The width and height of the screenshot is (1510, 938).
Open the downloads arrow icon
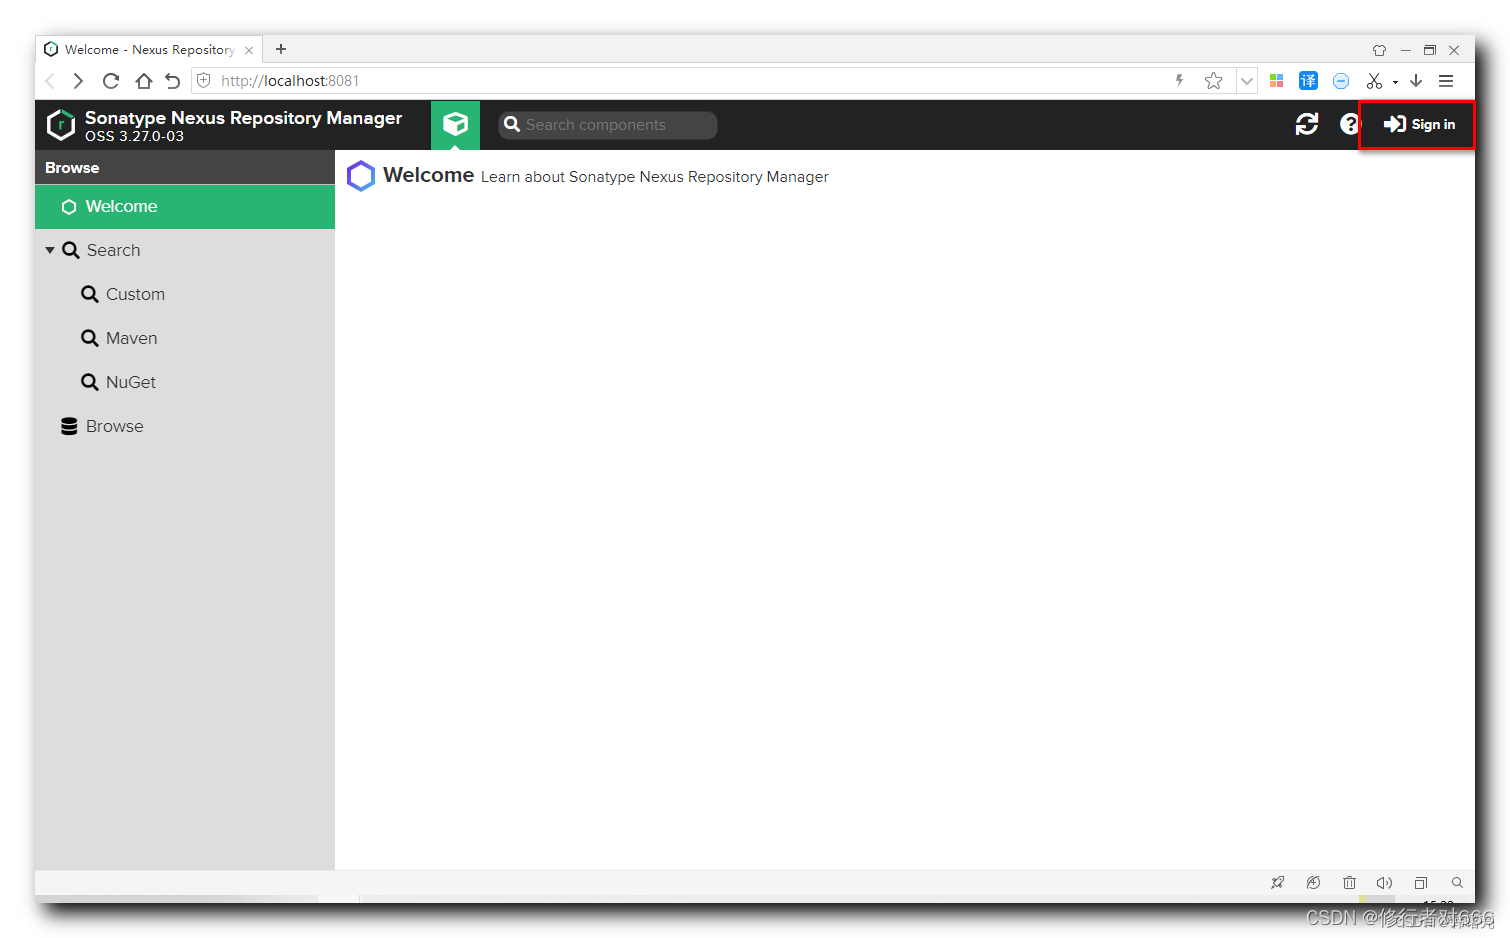pos(1416,80)
